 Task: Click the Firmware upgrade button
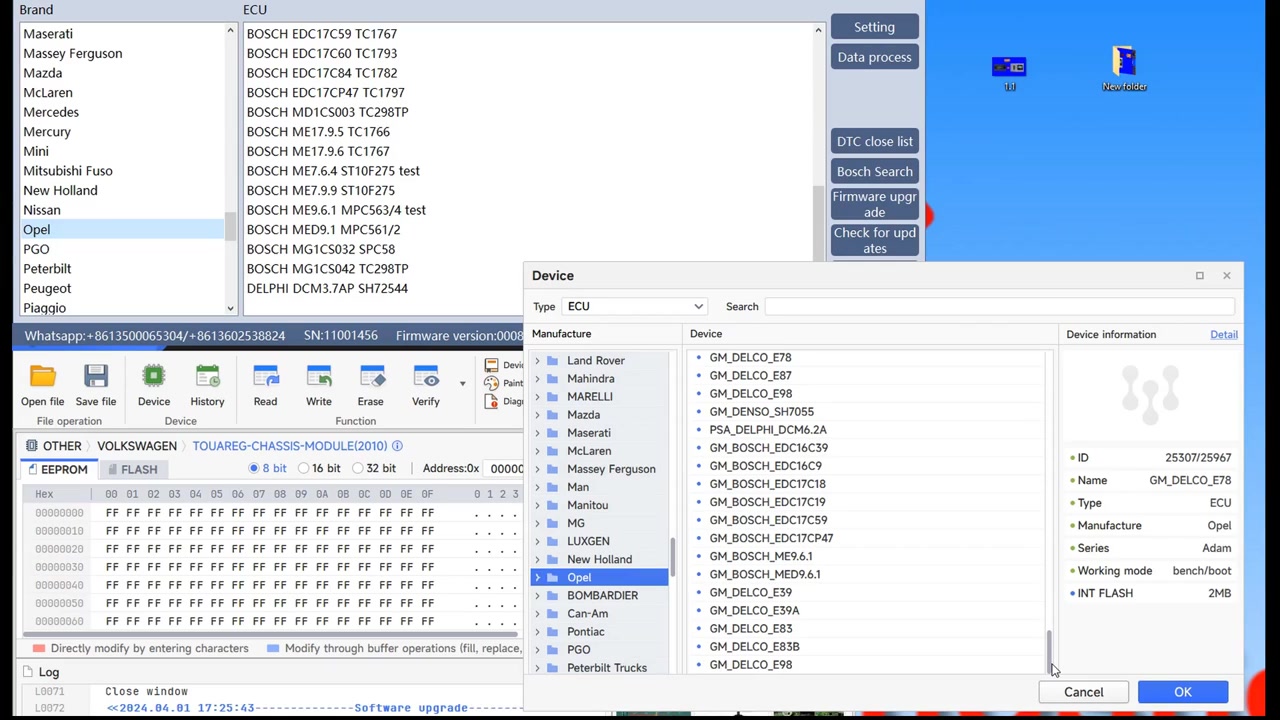pos(874,204)
